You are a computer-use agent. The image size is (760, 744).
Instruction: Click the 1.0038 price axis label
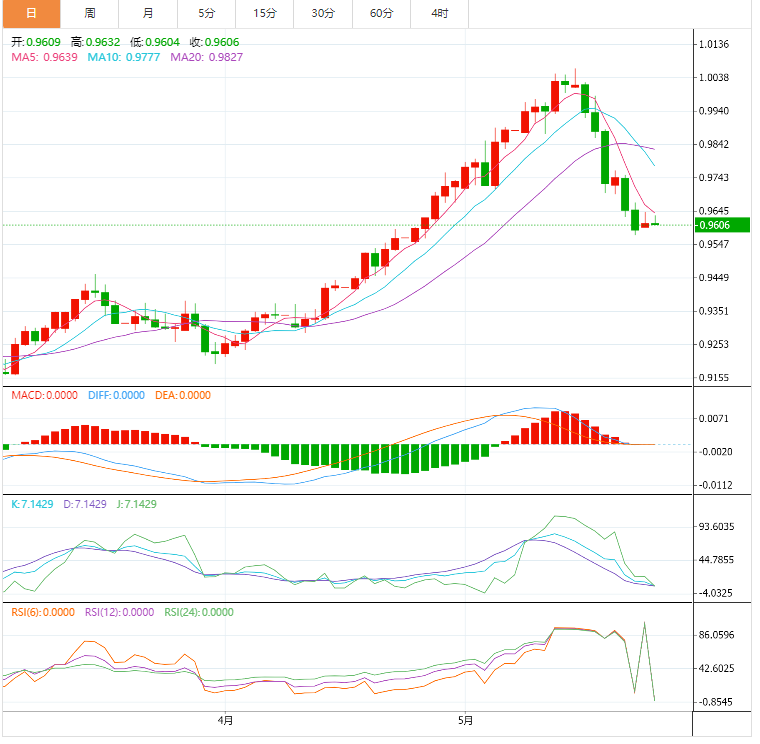714,78
